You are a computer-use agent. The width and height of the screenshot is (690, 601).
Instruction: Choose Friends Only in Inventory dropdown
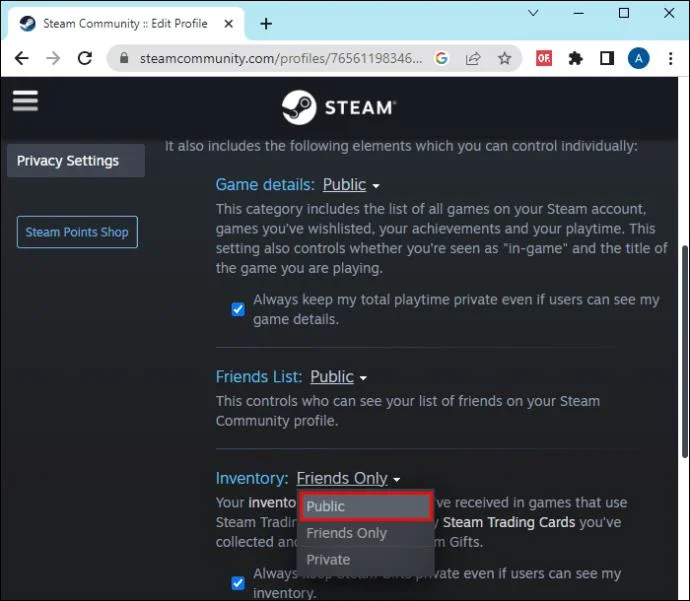(x=365, y=533)
